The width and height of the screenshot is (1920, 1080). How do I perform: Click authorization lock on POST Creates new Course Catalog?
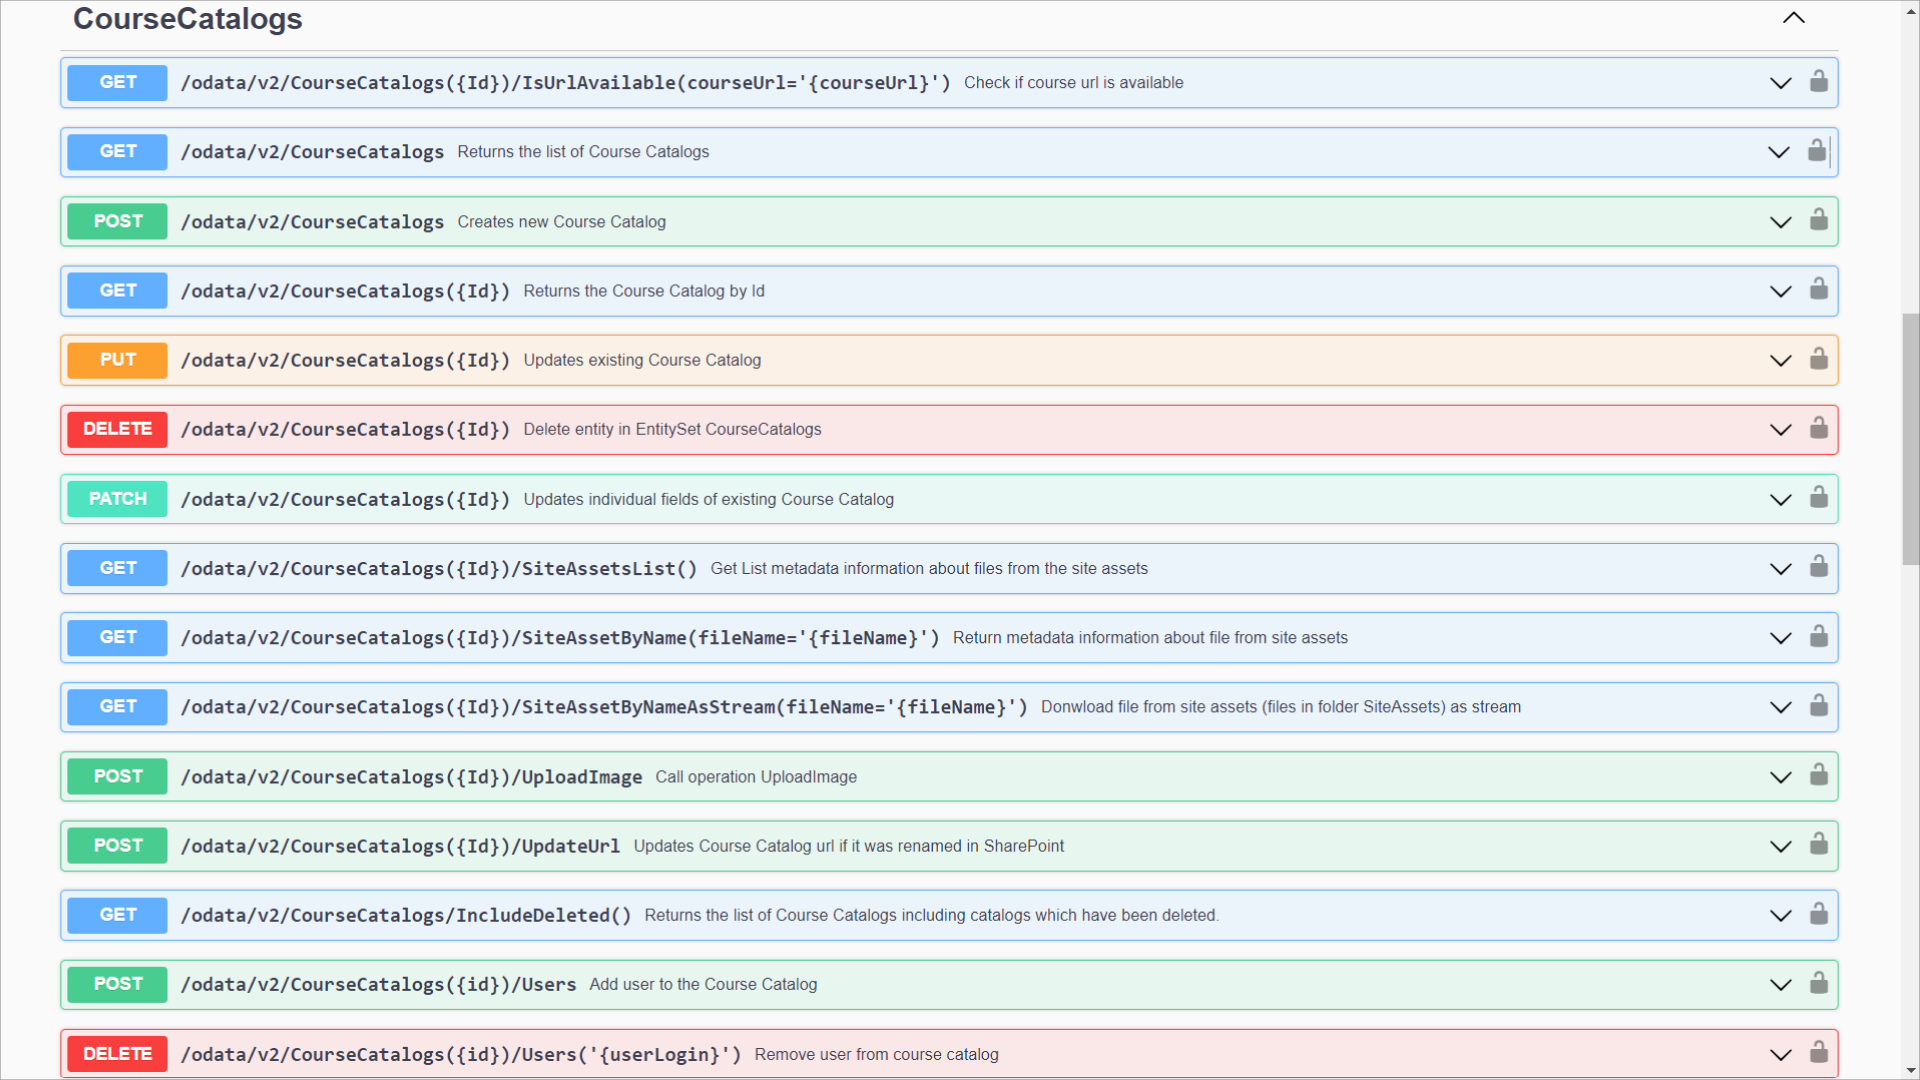1818,220
